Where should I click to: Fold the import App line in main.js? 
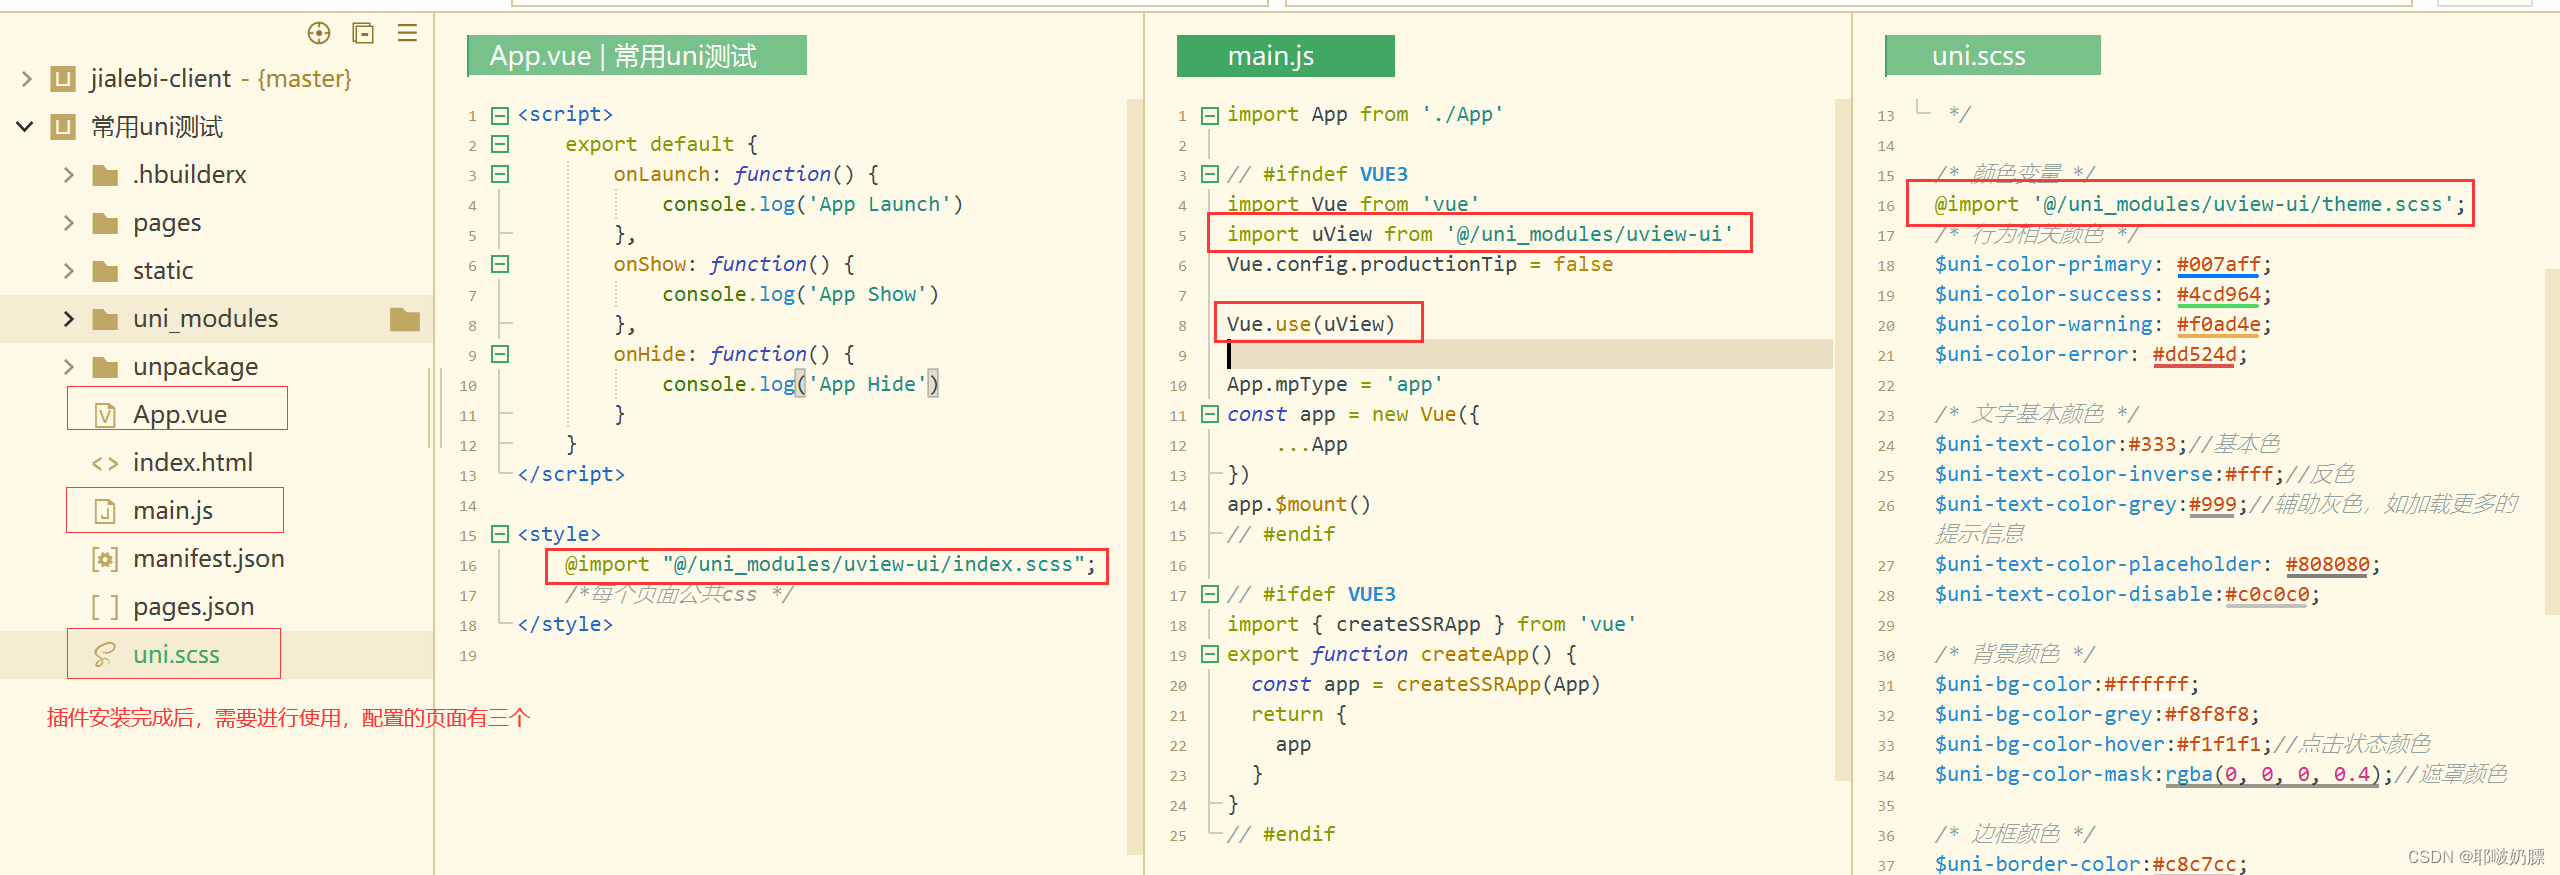tap(1209, 115)
